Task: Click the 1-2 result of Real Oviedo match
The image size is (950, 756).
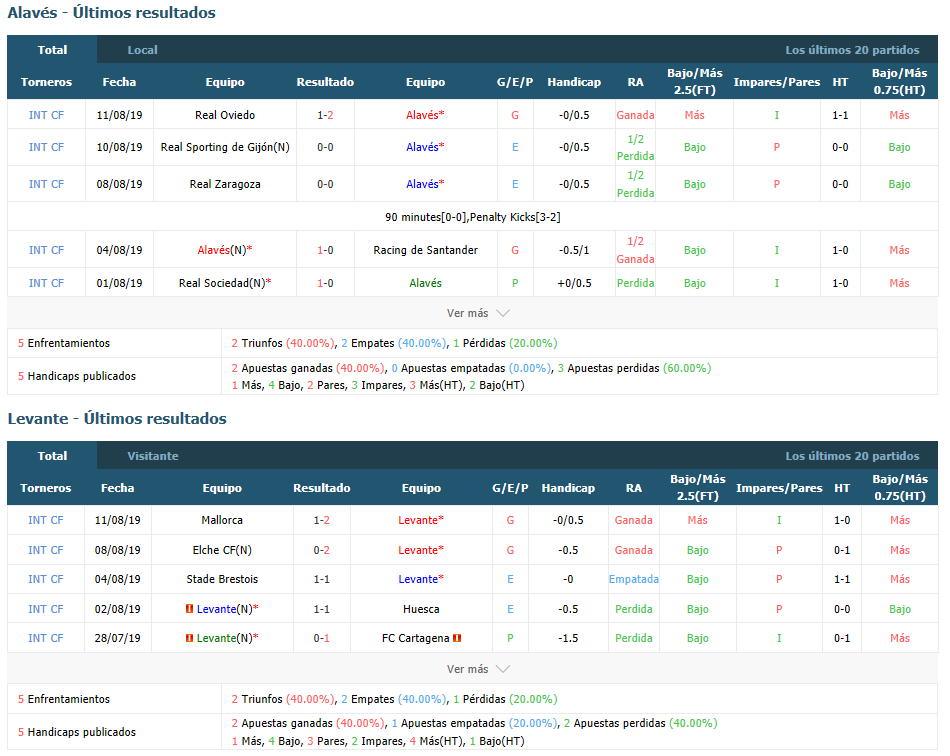Action: (x=325, y=114)
